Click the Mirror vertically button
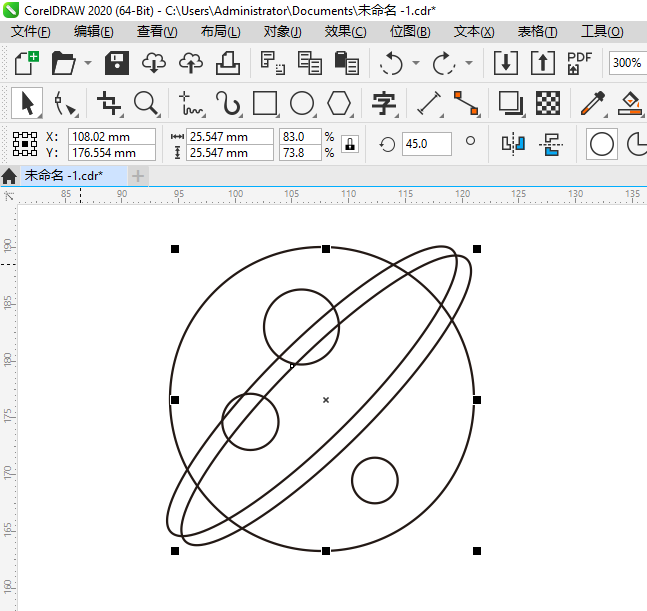 point(551,144)
